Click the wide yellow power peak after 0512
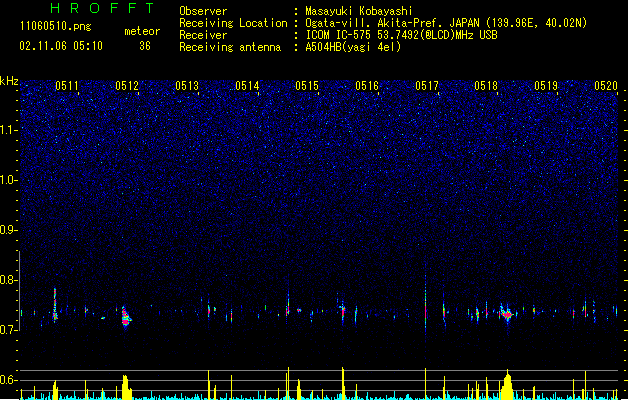The width and height of the screenshot is (629, 400). point(126,388)
